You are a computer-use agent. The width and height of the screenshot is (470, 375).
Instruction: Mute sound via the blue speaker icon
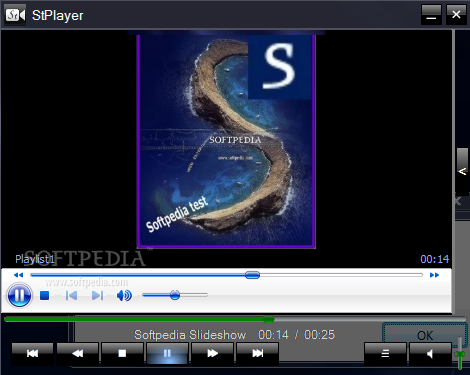point(124,296)
